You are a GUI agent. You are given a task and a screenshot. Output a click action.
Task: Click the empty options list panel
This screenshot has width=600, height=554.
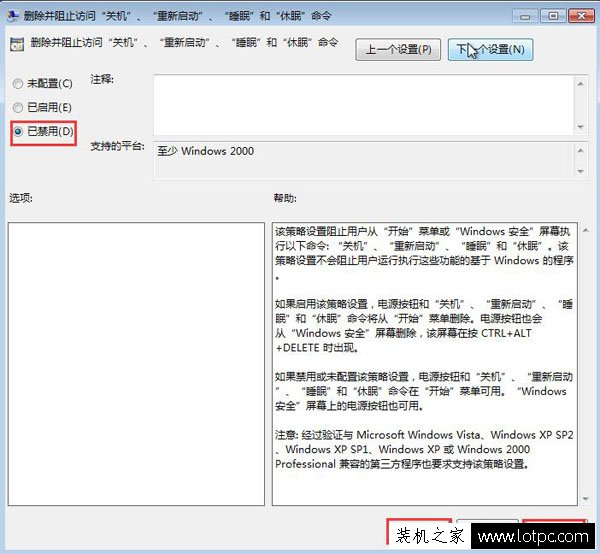click(136, 364)
